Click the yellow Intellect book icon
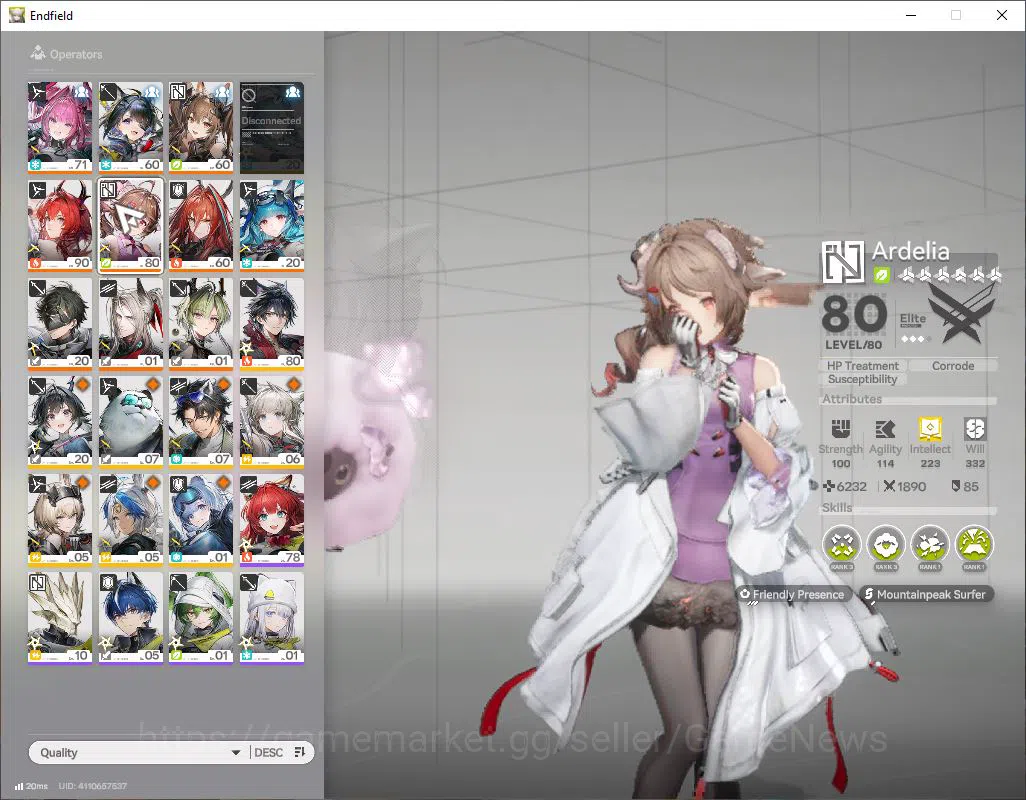Screen dimensions: 1026x800 [930, 429]
